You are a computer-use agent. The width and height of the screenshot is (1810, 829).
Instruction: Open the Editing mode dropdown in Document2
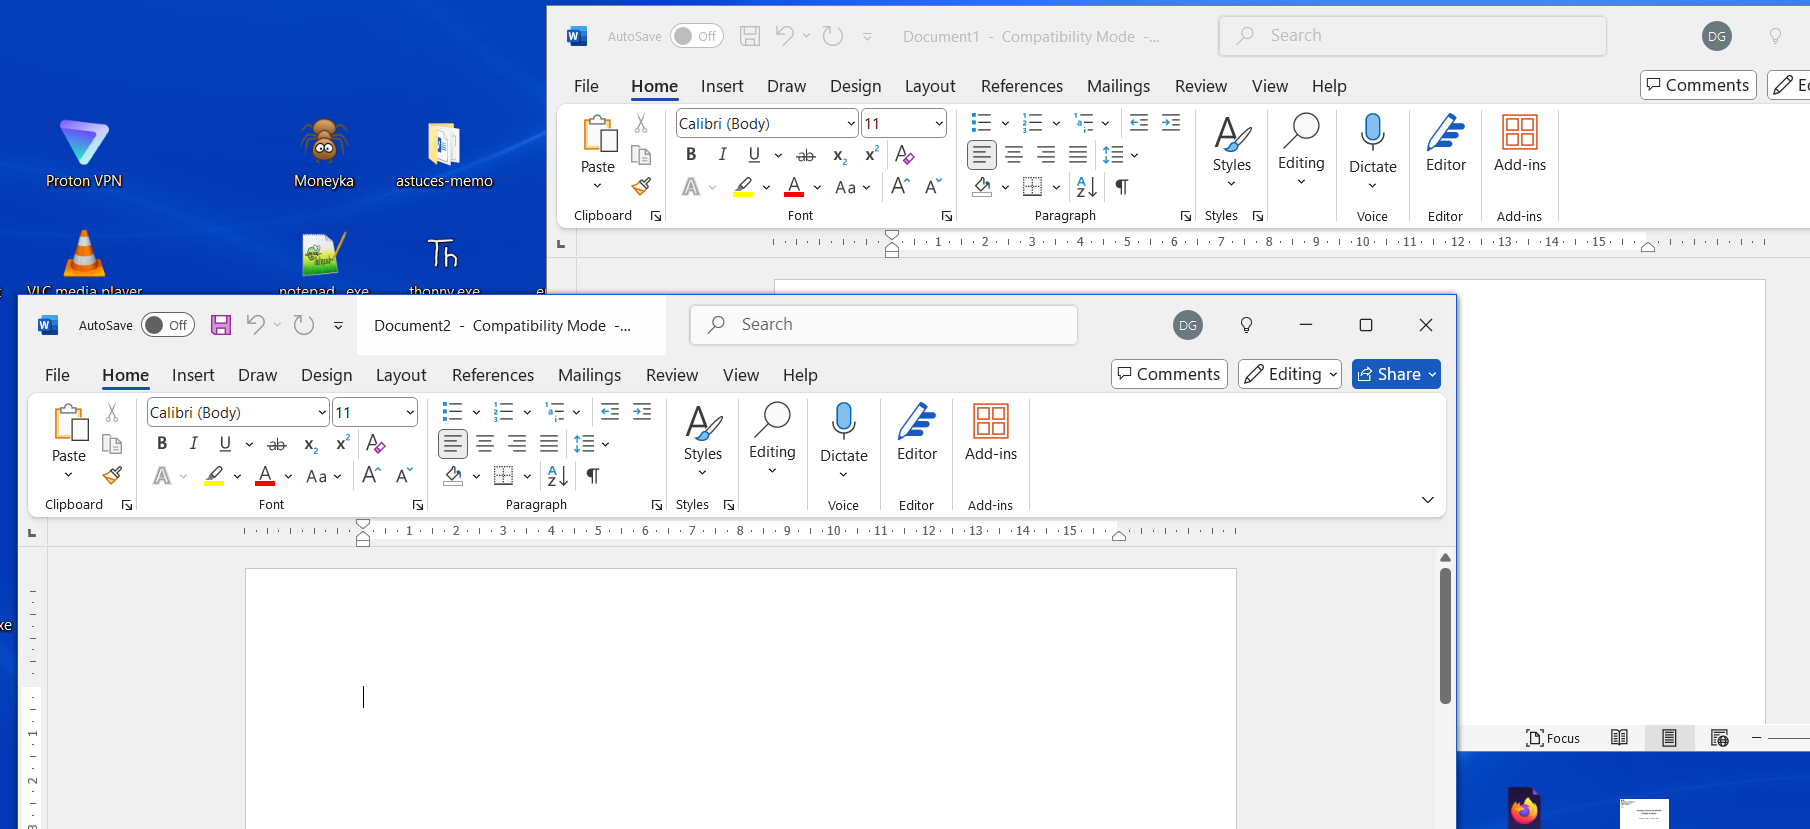point(1289,374)
